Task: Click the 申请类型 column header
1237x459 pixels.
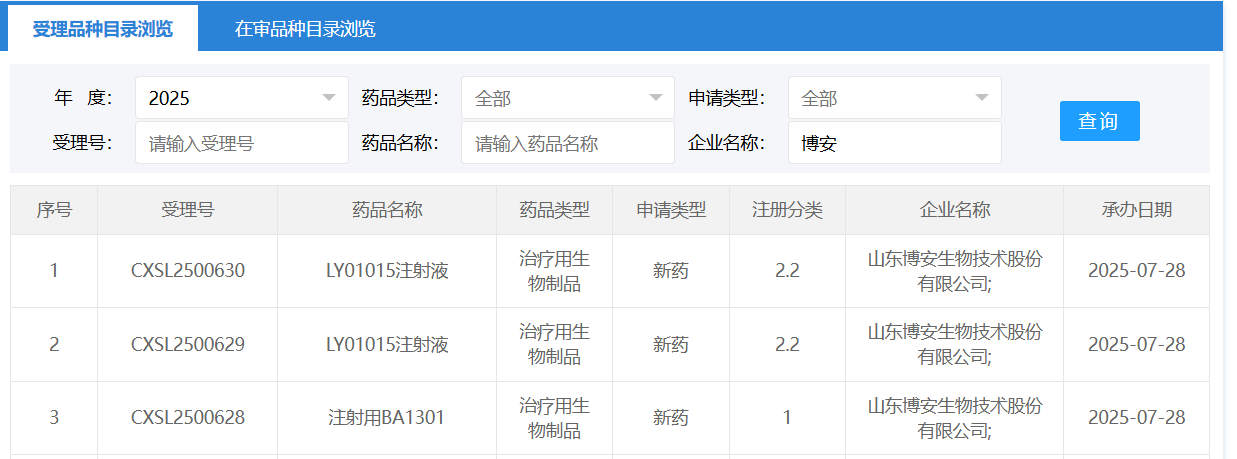Action: coord(671,210)
